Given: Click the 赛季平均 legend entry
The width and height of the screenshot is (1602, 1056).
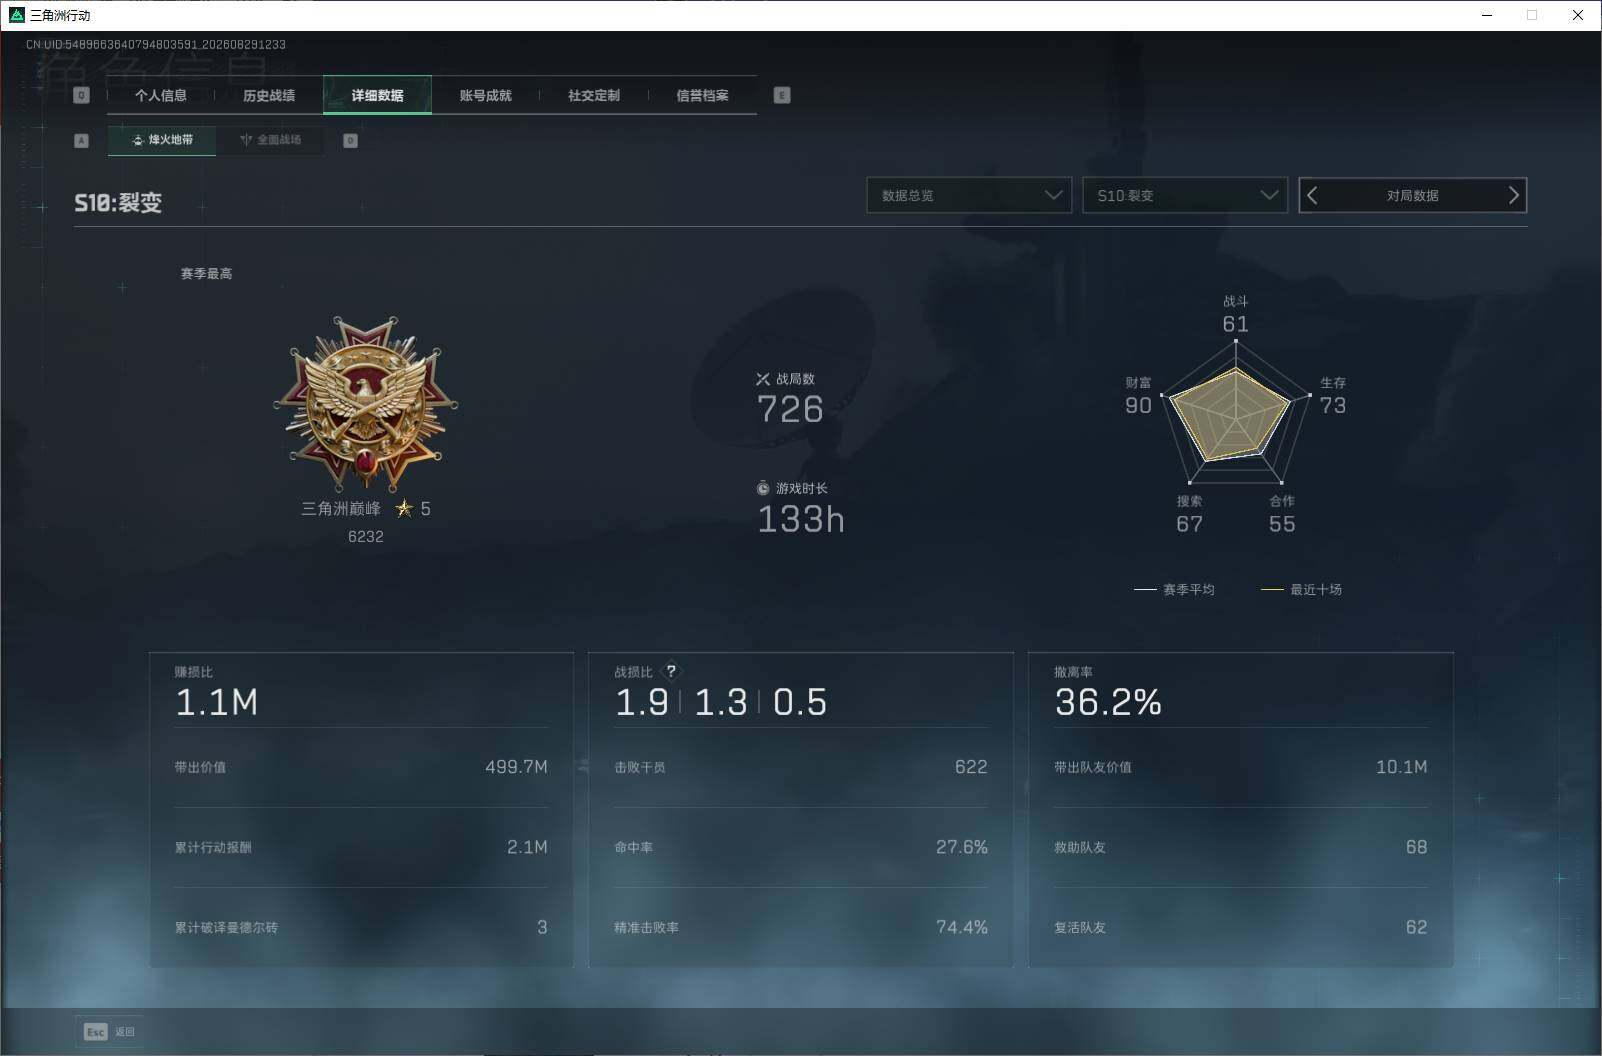Looking at the screenshot, I should point(1174,590).
